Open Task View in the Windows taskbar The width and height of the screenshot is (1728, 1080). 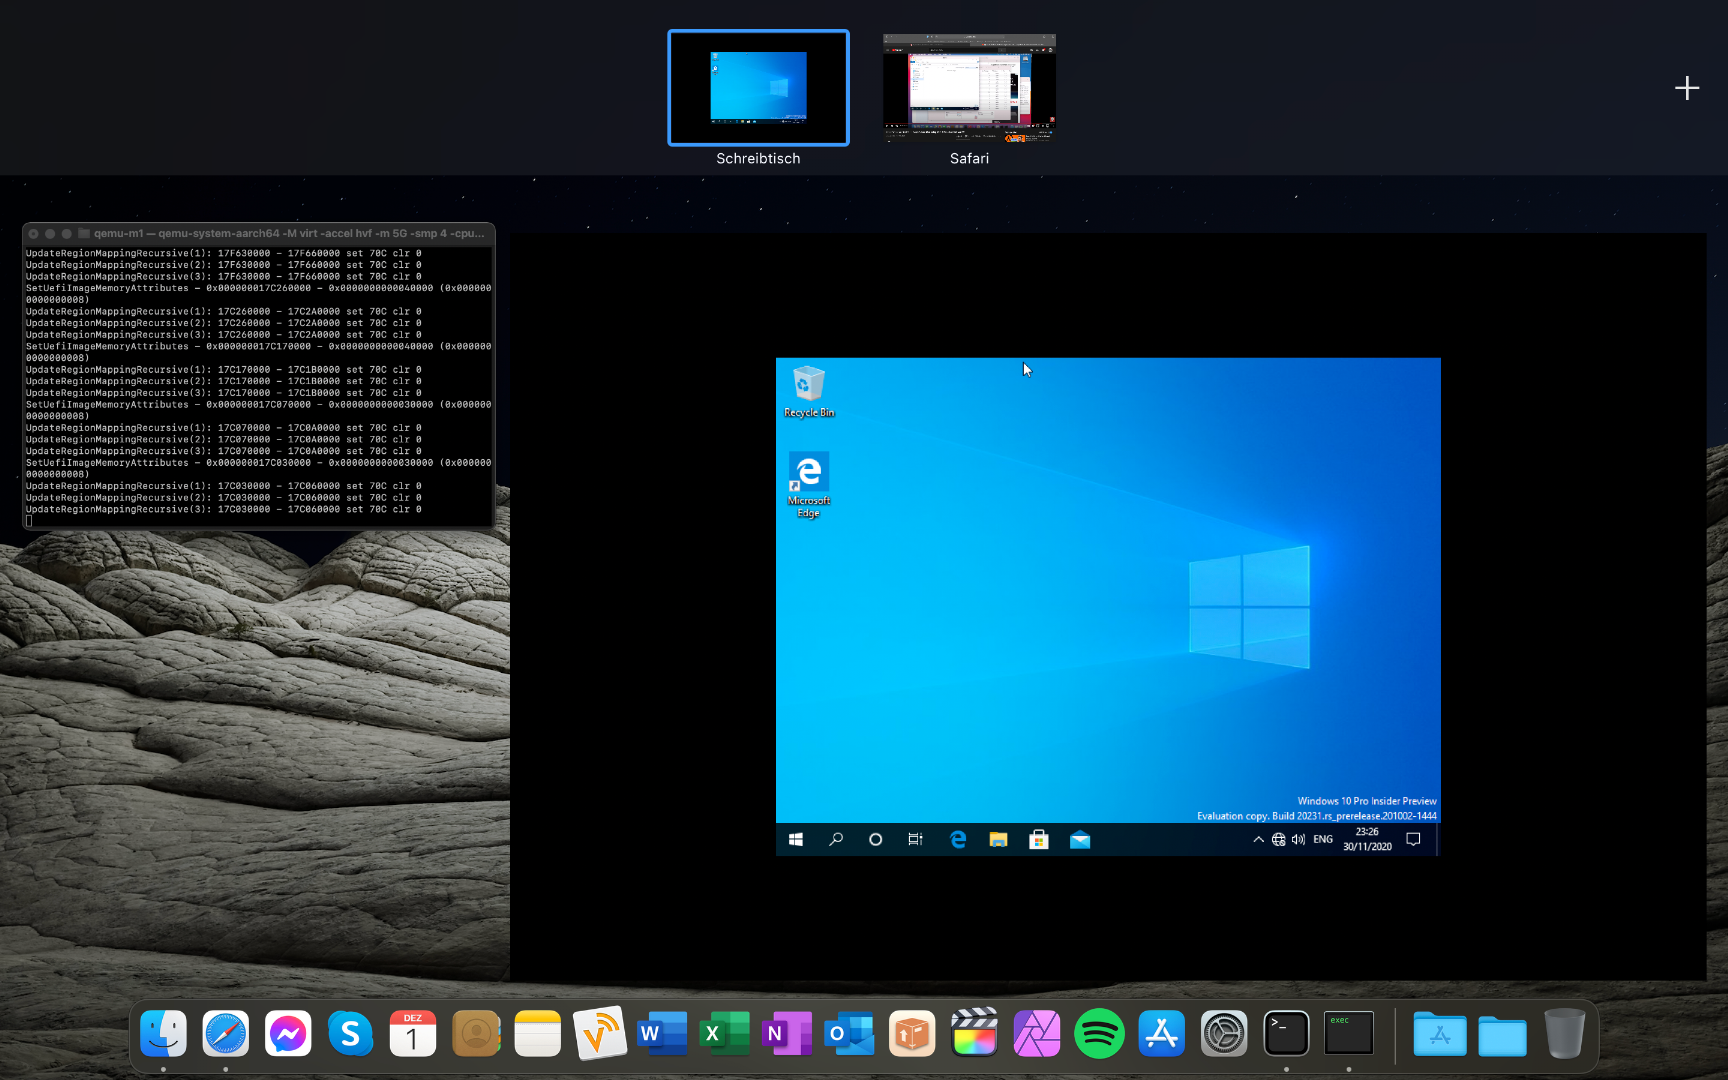click(x=915, y=840)
